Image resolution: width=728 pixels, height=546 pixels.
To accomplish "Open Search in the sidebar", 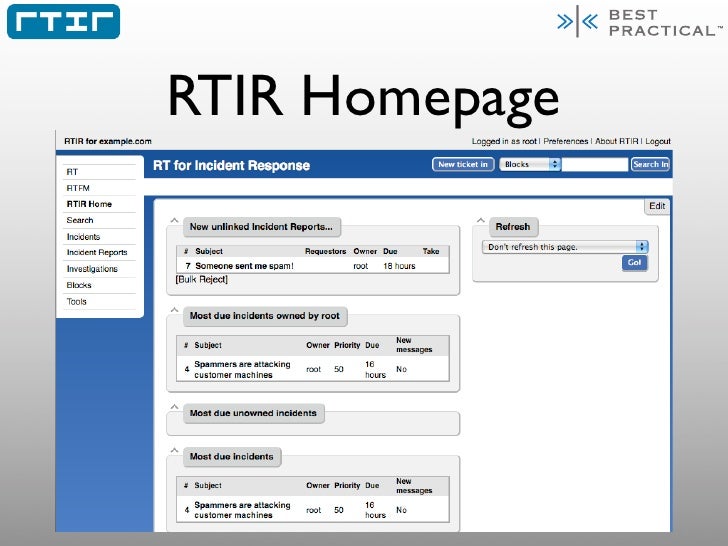I will click(x=80, y=220).
